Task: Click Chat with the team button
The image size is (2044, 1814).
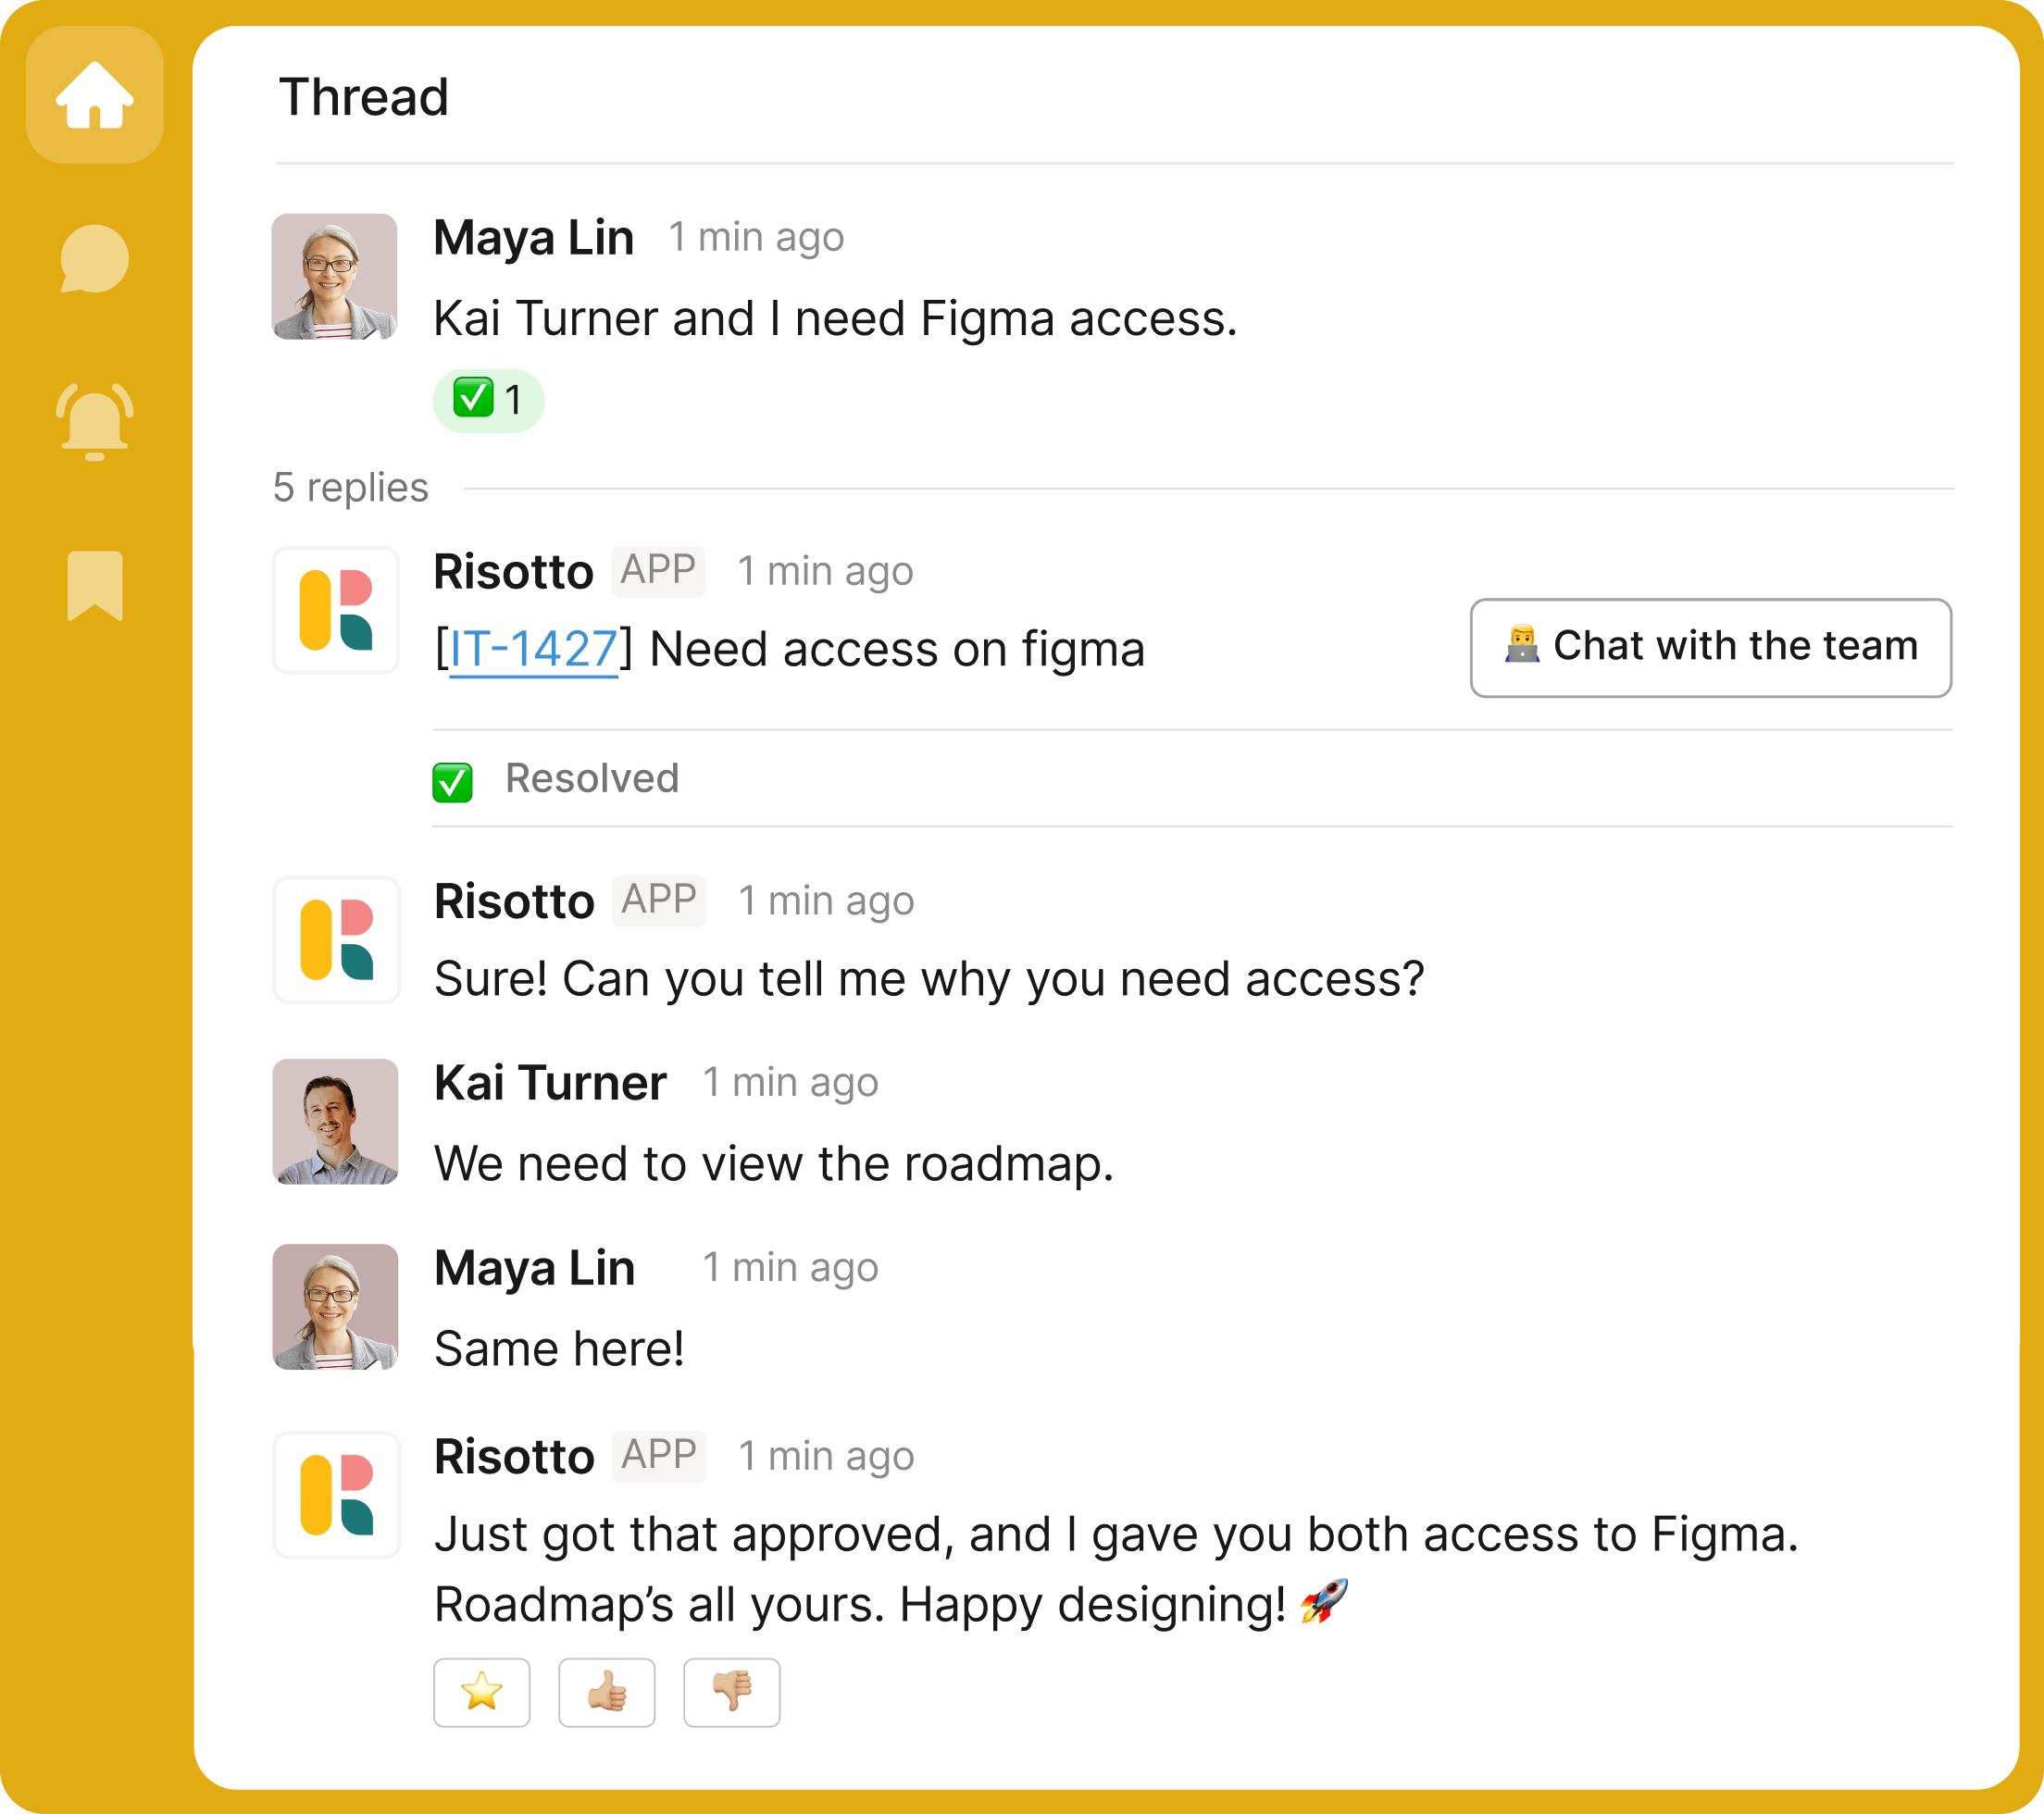Action: [1710, 648]
